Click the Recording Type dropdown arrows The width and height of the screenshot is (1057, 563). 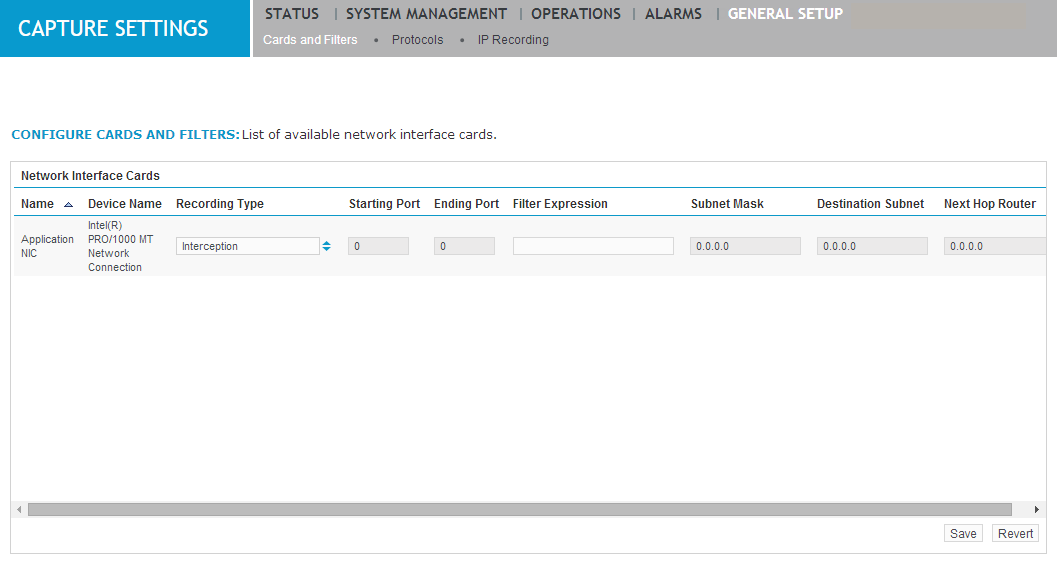[326, 246]
